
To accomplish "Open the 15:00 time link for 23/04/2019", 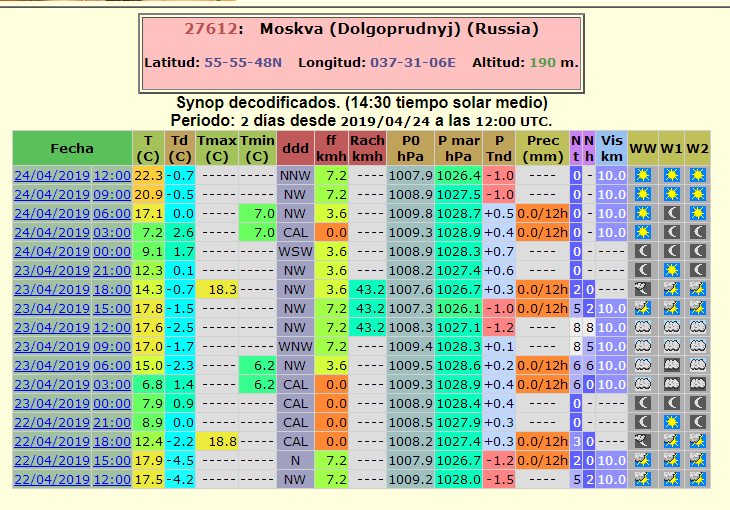I will (112, 308).
